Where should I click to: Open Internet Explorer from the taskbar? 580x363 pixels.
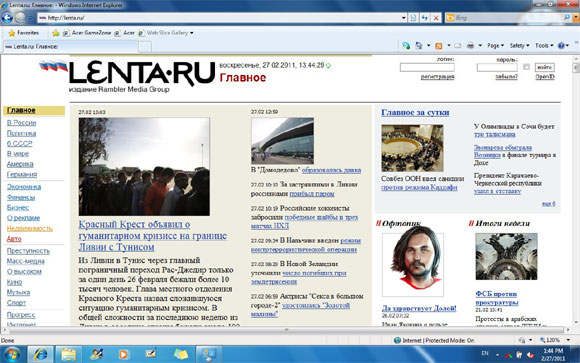coord(41,354)
